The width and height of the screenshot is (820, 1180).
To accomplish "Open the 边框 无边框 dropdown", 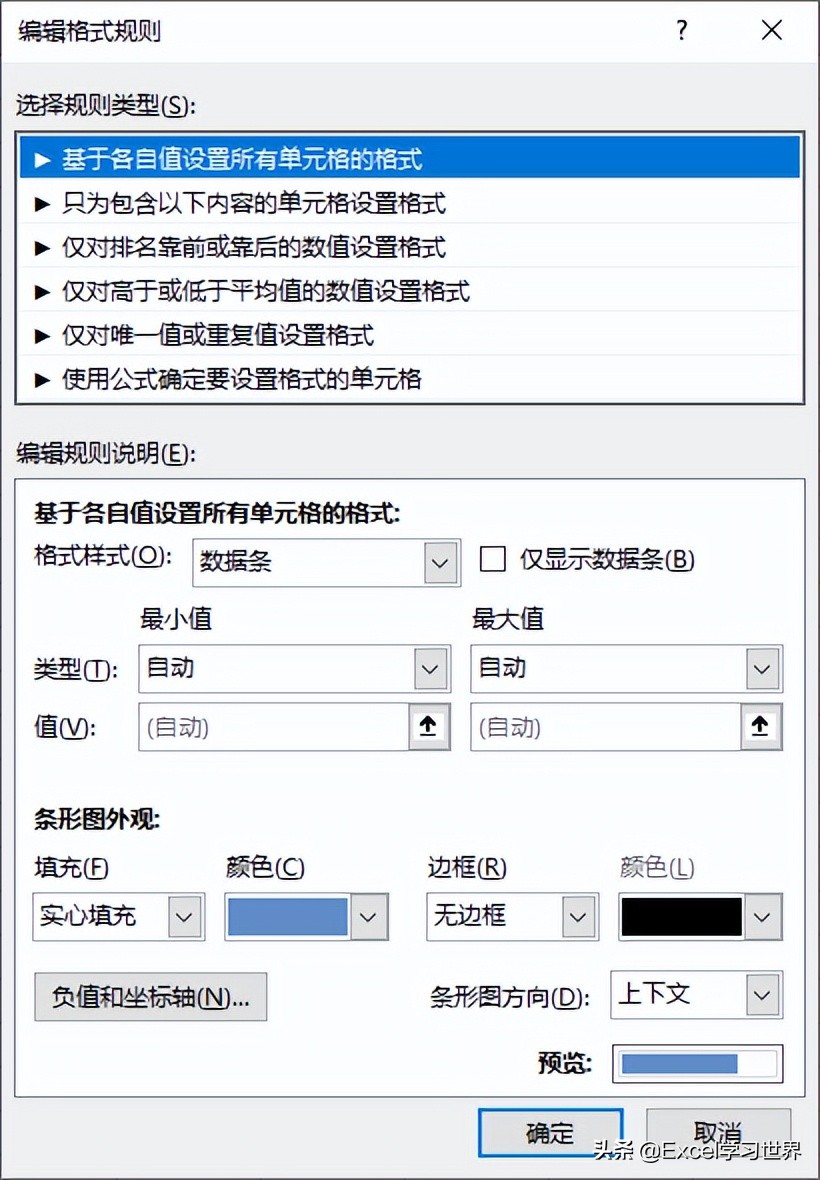I will (512, 917).
